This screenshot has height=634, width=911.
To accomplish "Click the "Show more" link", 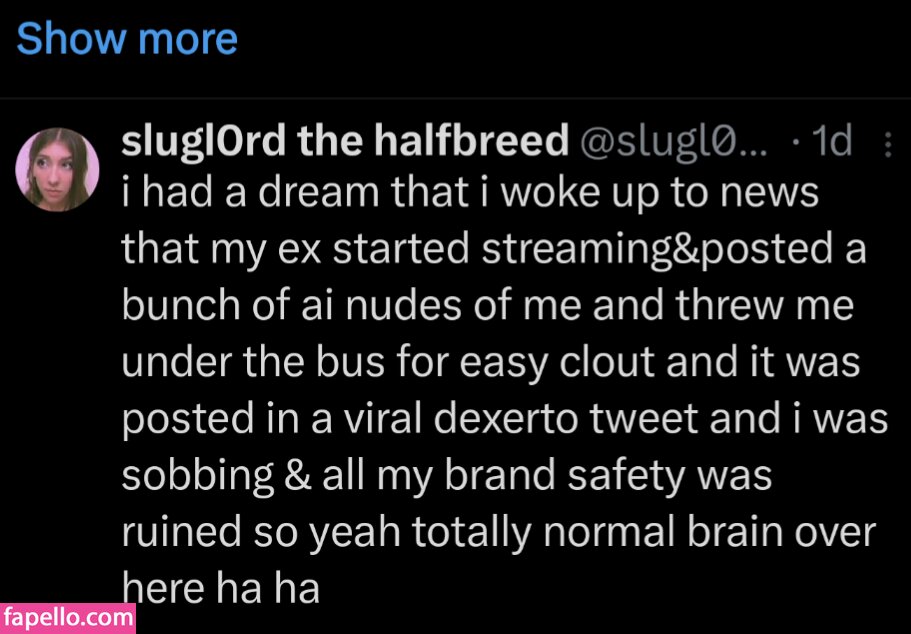I will coord(127,39).
